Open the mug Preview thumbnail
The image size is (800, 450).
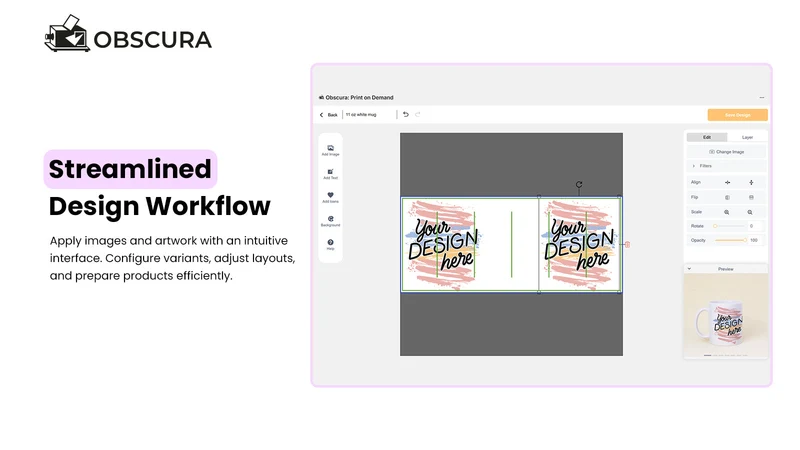tap(726, 315)
